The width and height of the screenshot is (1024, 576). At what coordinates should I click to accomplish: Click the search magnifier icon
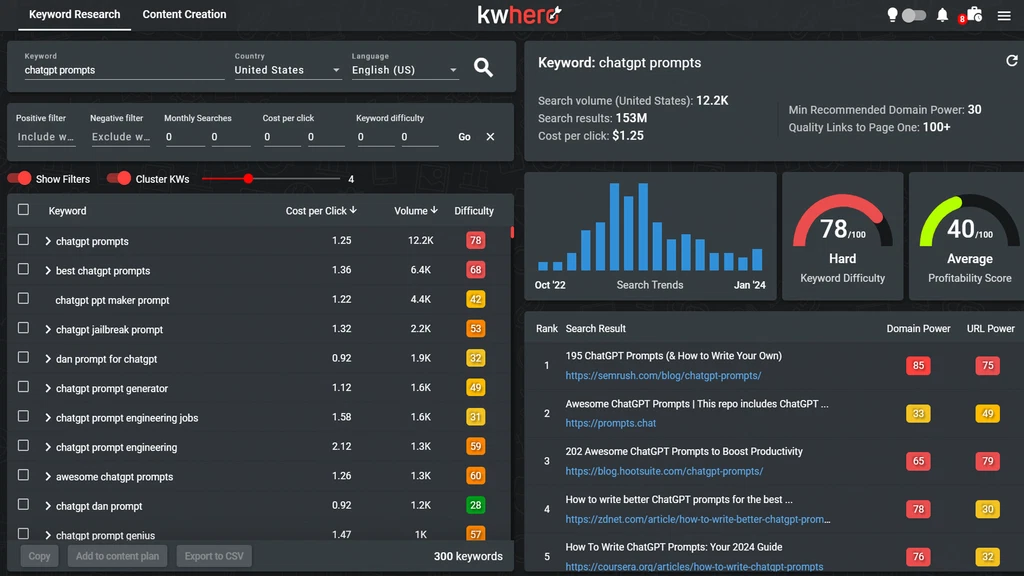tap(483, 68)
